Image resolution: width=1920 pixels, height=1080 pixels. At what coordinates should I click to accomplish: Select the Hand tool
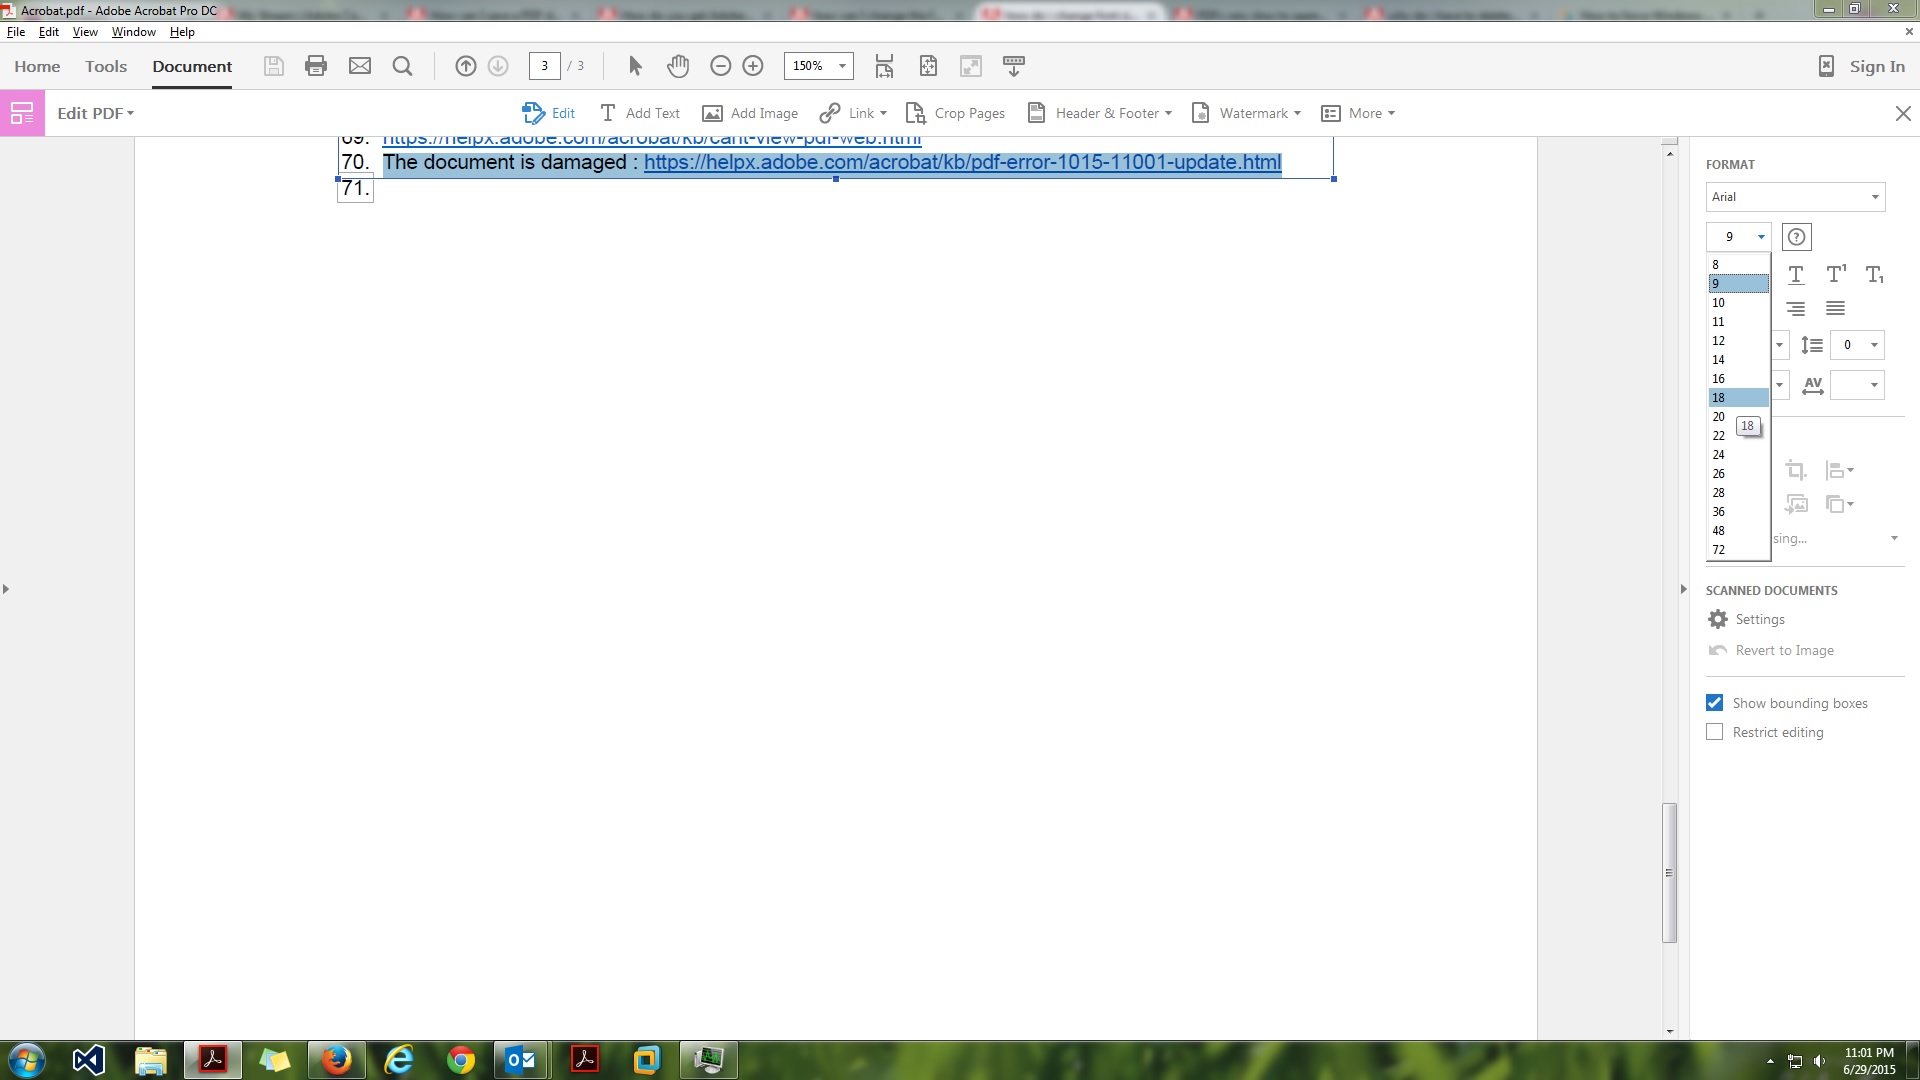pos(678,66)
